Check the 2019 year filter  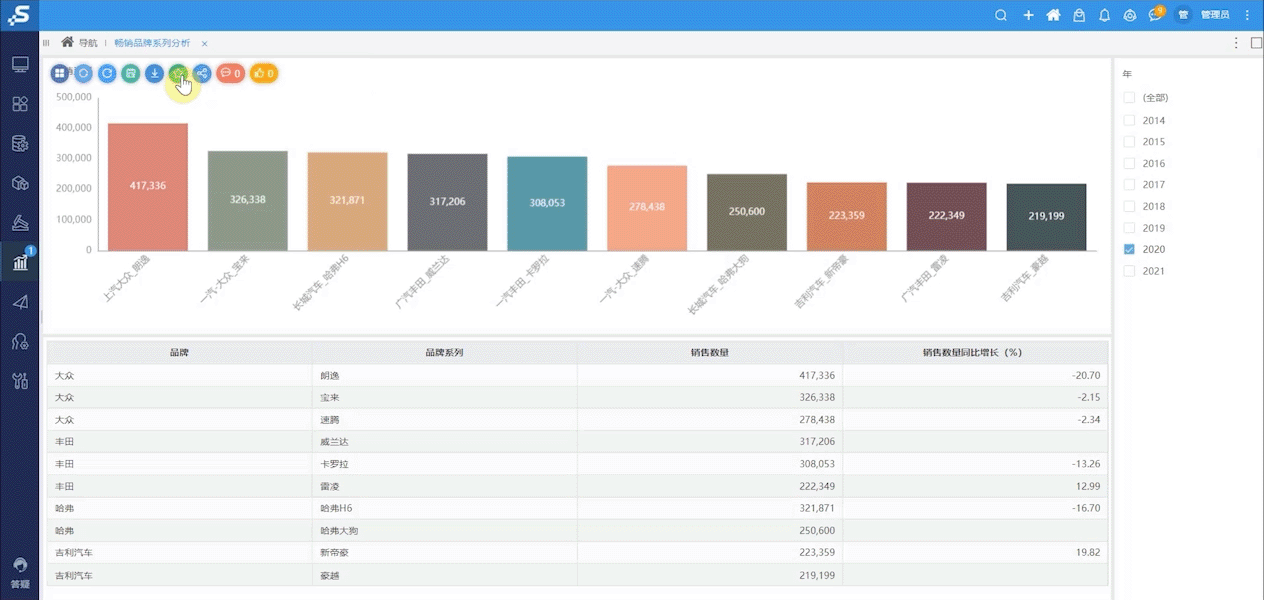point(1129,228)
